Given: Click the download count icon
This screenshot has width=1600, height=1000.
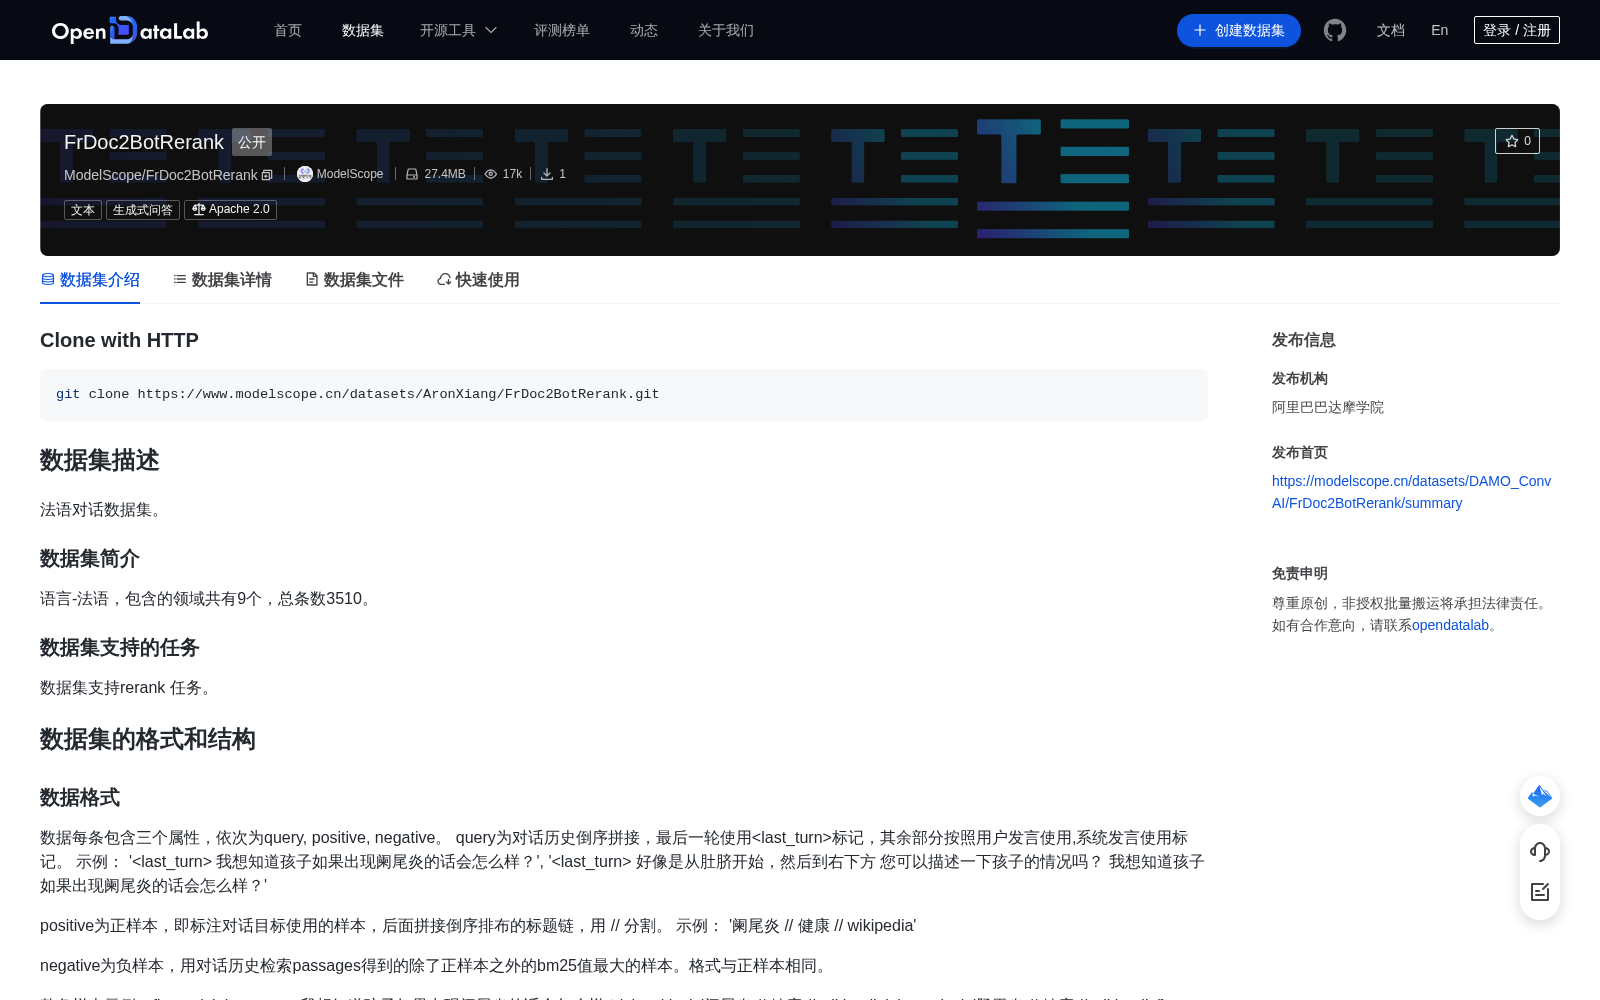Looking at the screenshot, I should click(x=547, y=174).
